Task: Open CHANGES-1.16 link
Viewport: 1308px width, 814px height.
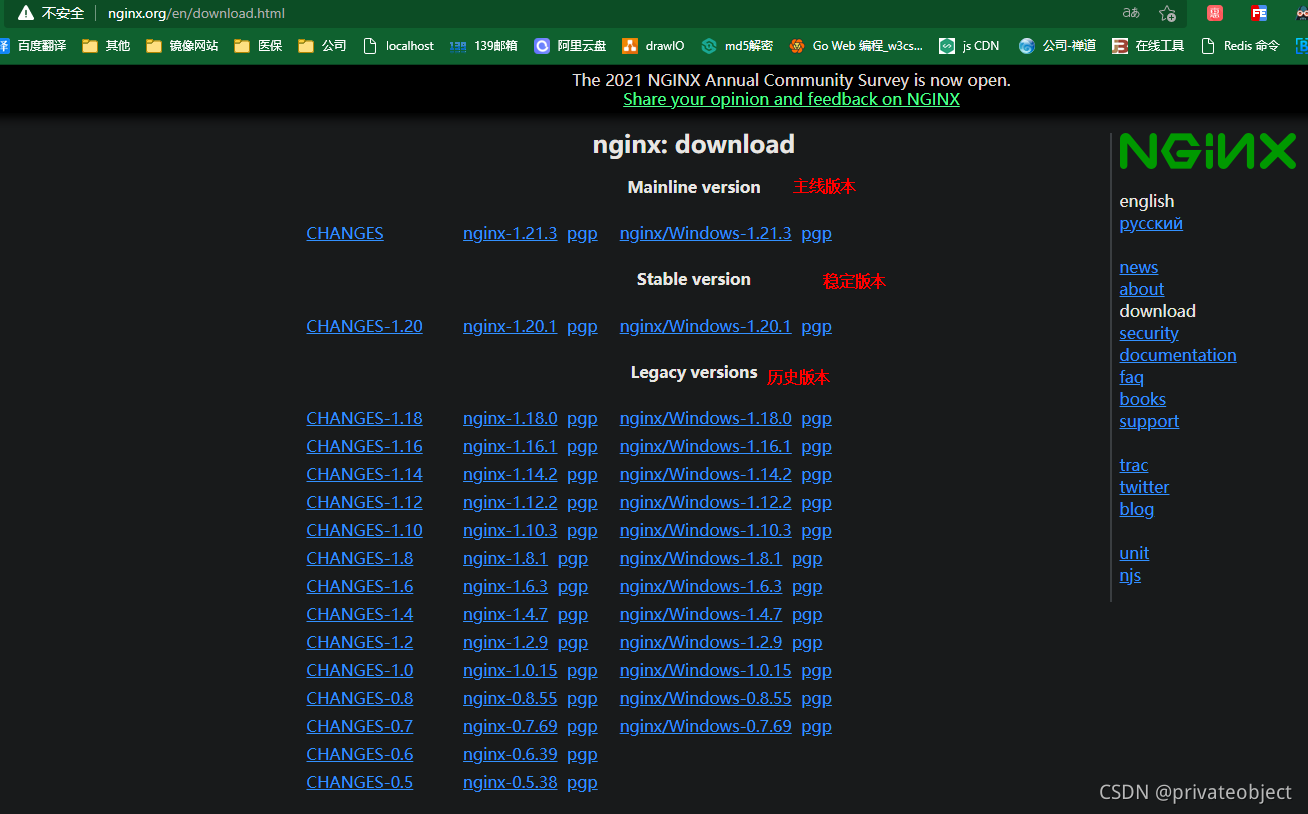Action: pos(364,446)
